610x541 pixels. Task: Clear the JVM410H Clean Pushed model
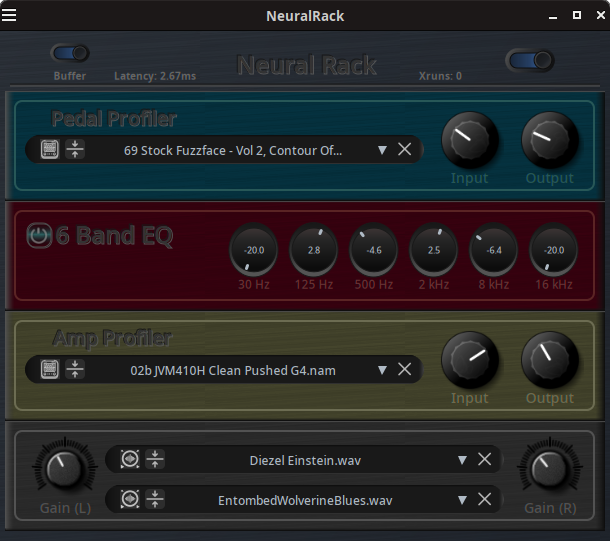point(405,370)
